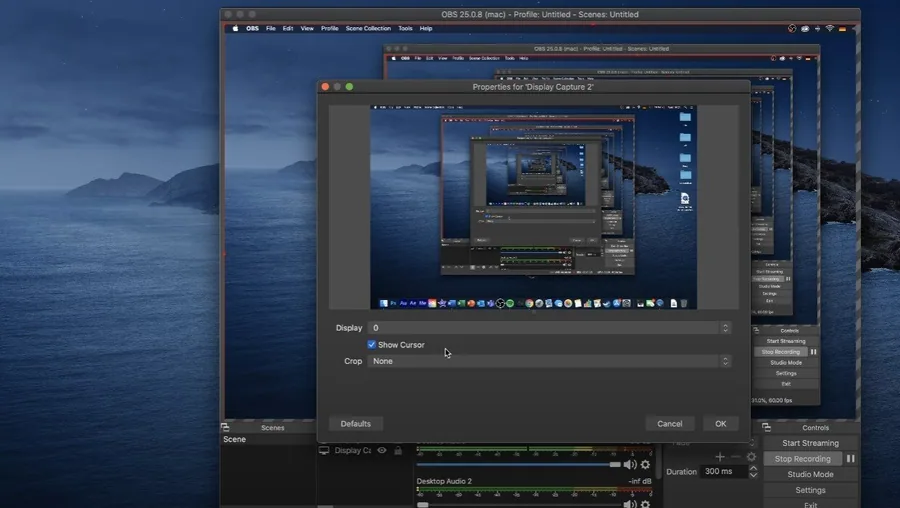Increase Duration with the up stepper arrow
Viewport: 900px width, 508px height.
pos(753,468)
